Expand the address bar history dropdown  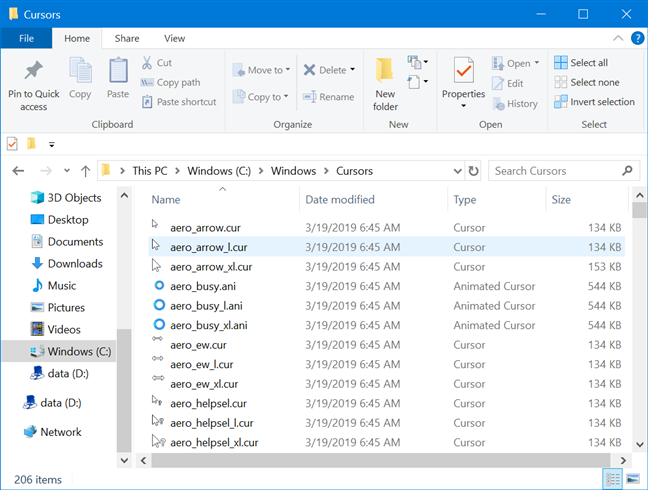(x=457, y=171)
